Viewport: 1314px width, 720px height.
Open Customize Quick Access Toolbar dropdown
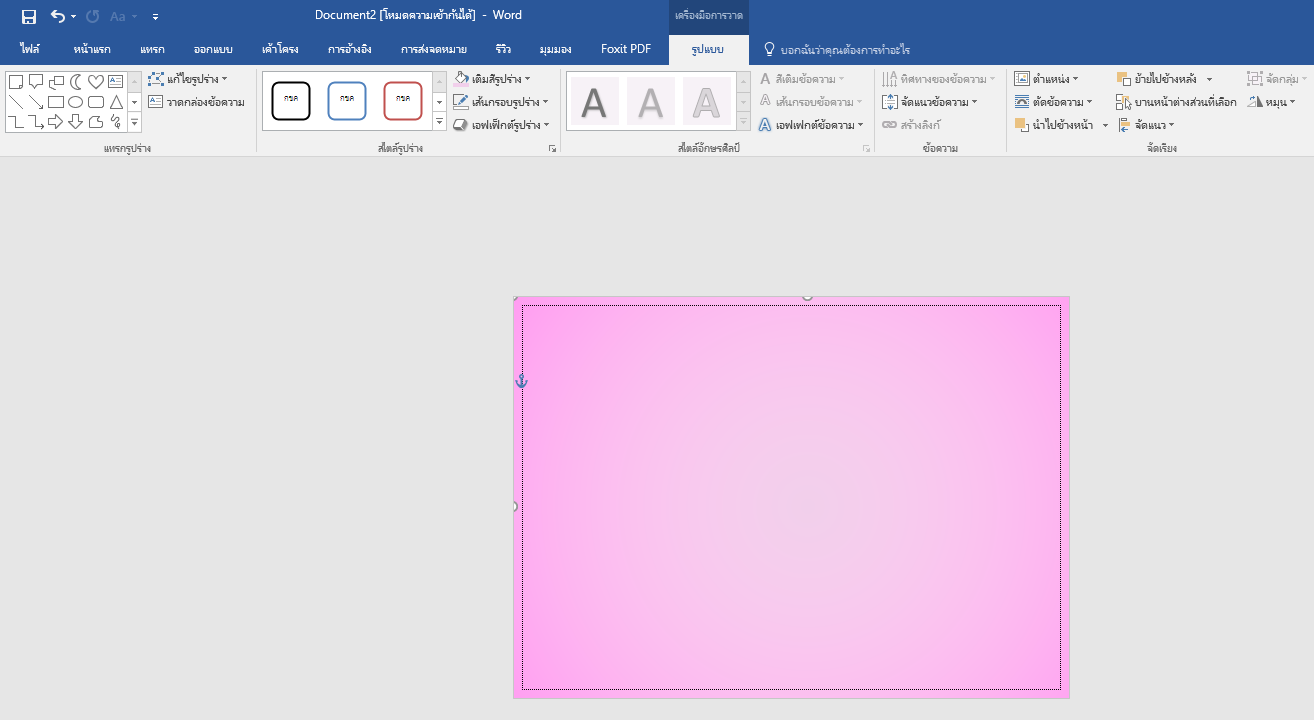[x=155, y=17]
